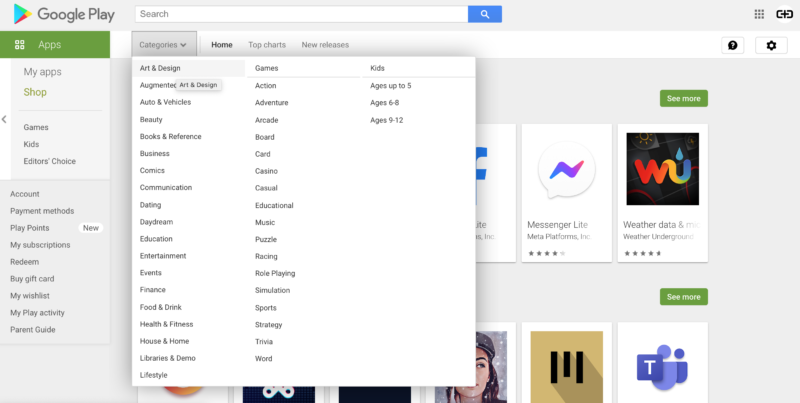Choose Role Playing games category

(275, 273)
